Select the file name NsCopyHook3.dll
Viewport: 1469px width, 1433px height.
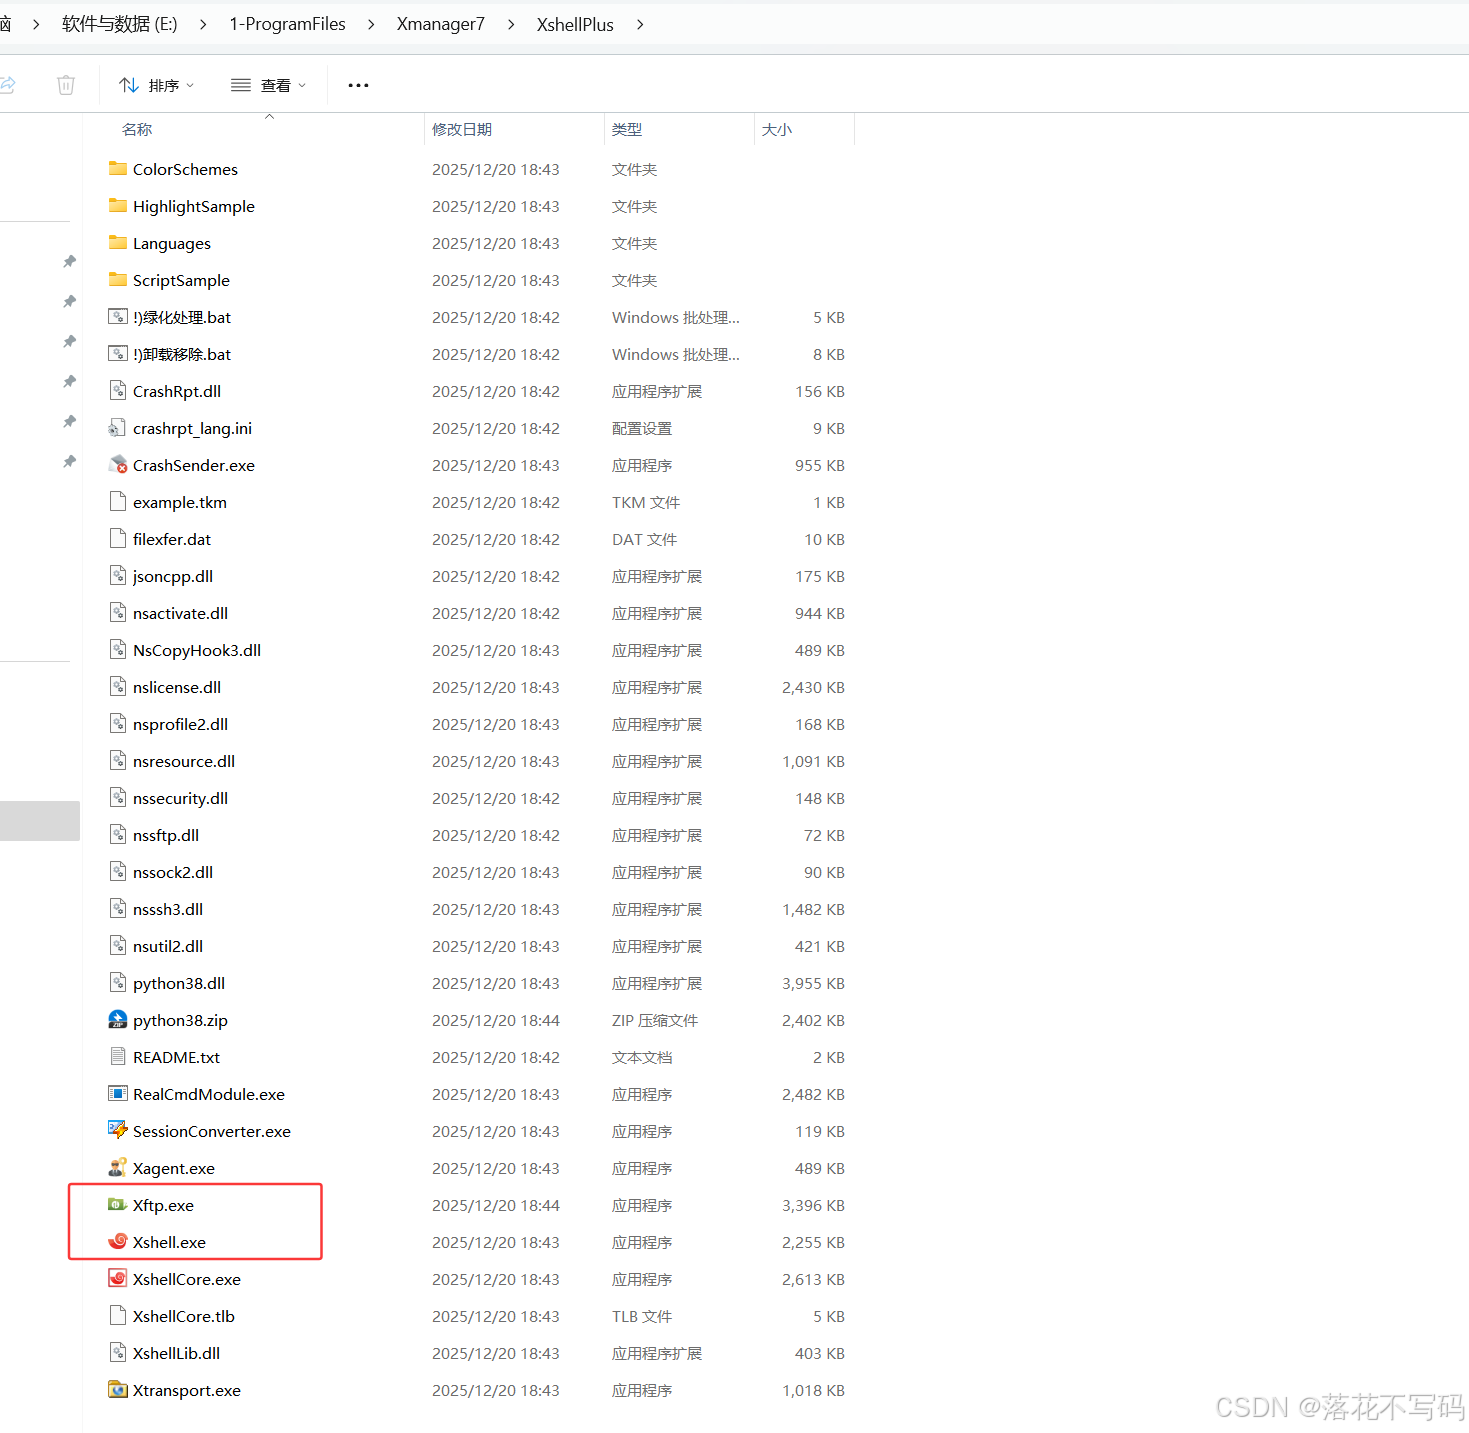point(197,650)
